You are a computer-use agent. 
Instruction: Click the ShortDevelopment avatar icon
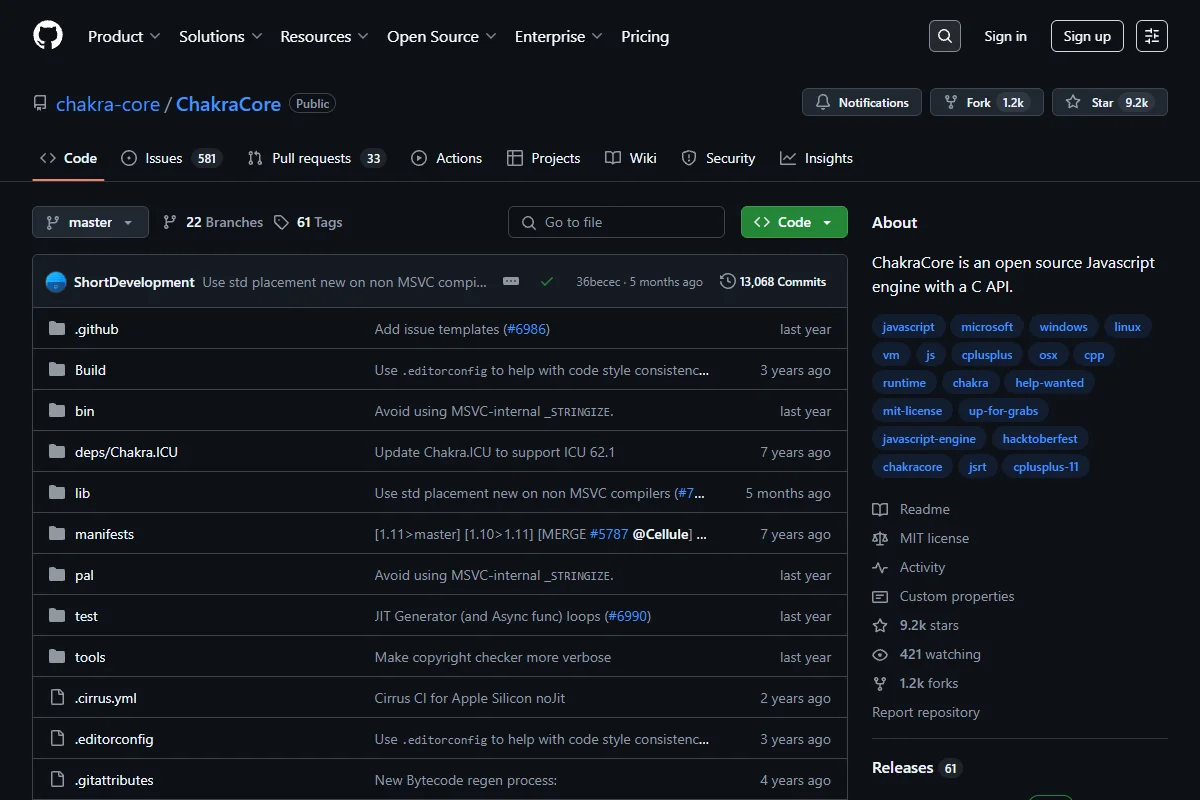(56, 282)
